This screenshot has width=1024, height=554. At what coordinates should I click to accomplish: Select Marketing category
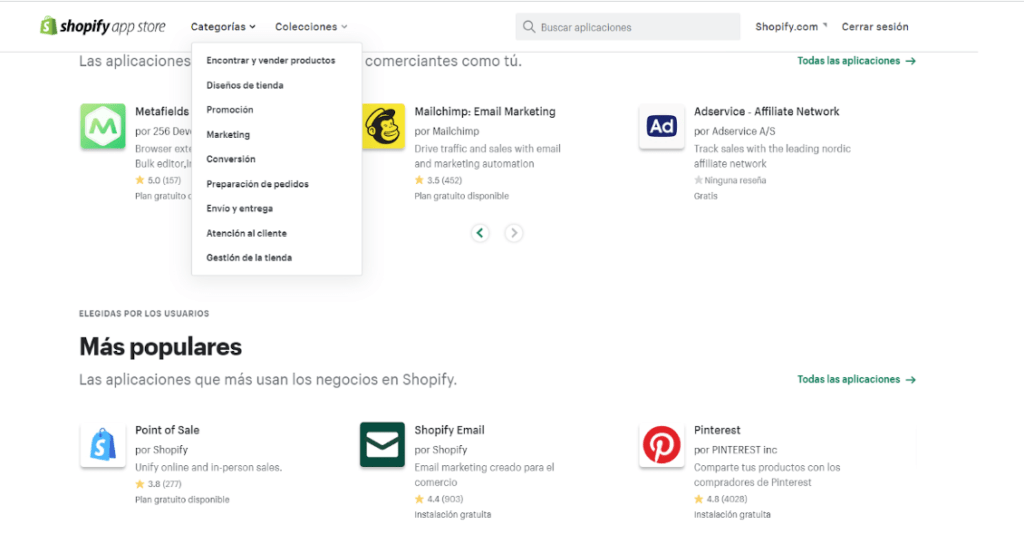tap(228, 135)
